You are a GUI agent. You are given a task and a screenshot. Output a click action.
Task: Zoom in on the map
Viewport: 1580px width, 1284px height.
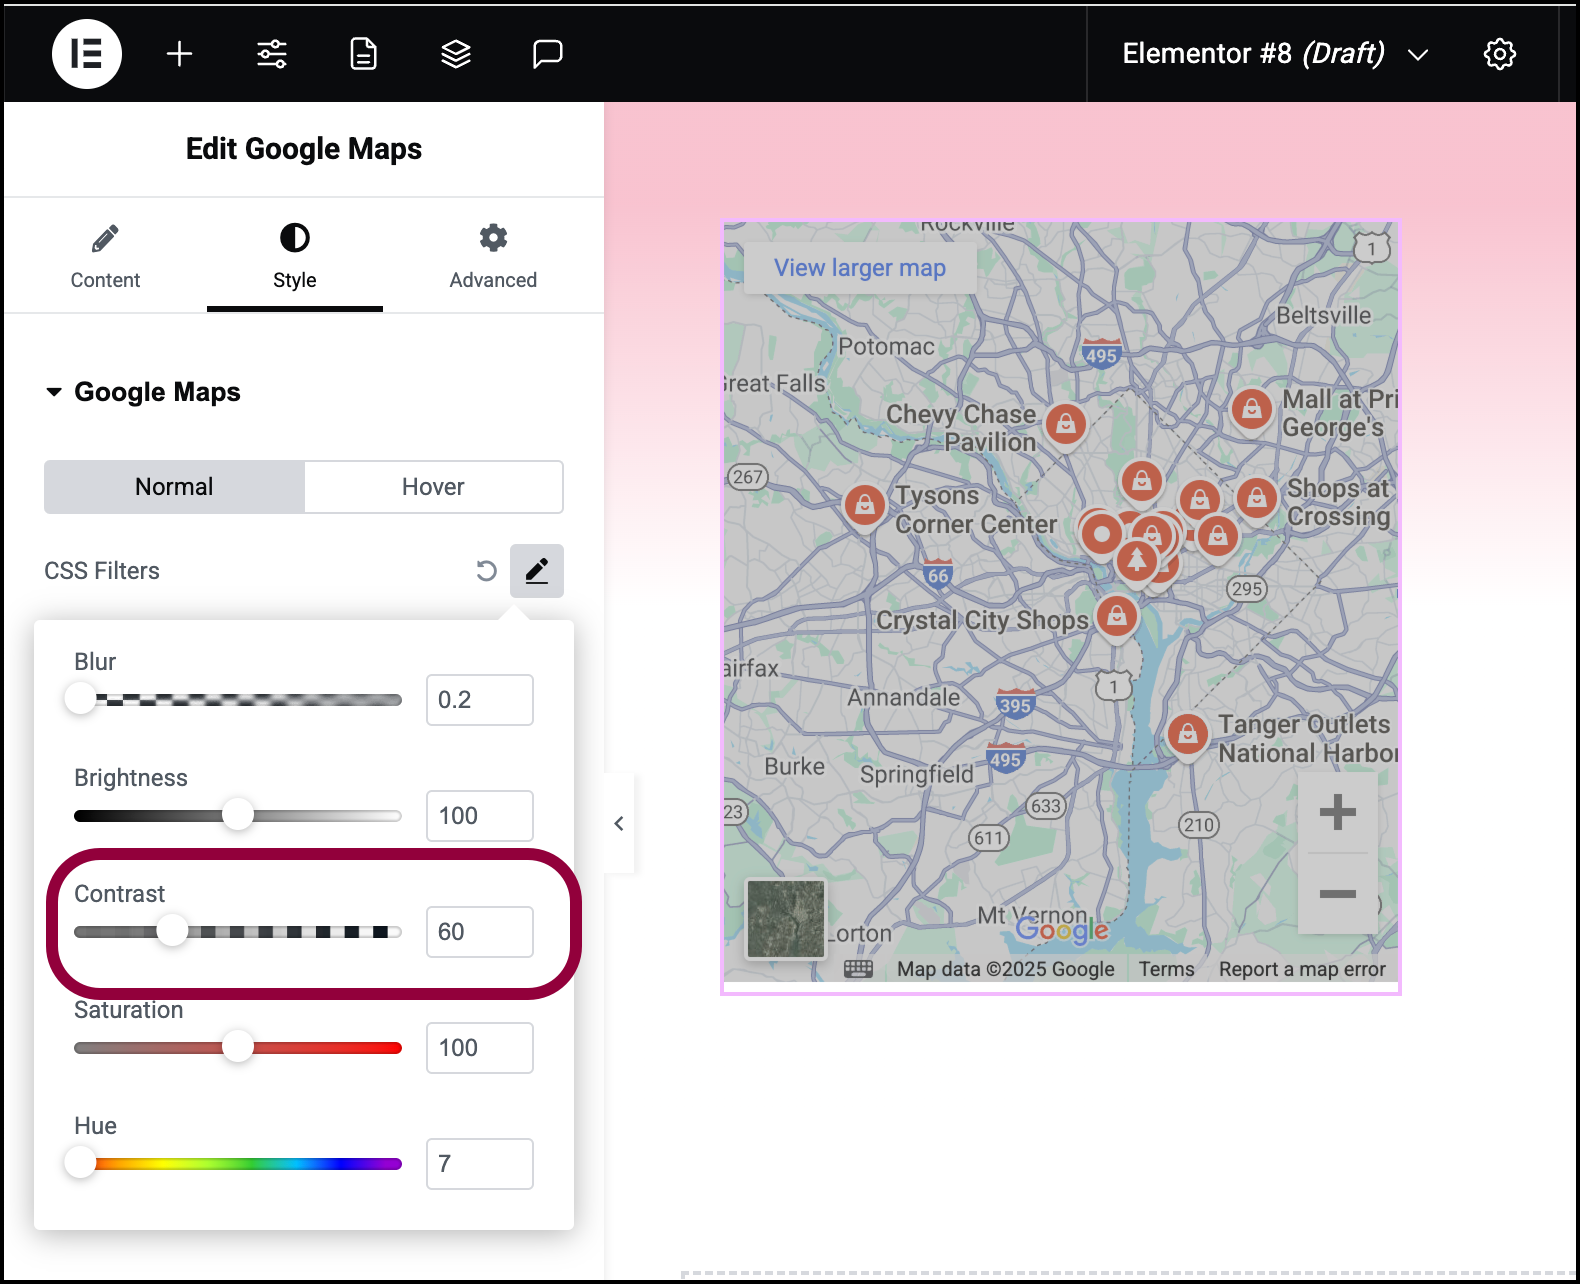tap(1338, 812)
